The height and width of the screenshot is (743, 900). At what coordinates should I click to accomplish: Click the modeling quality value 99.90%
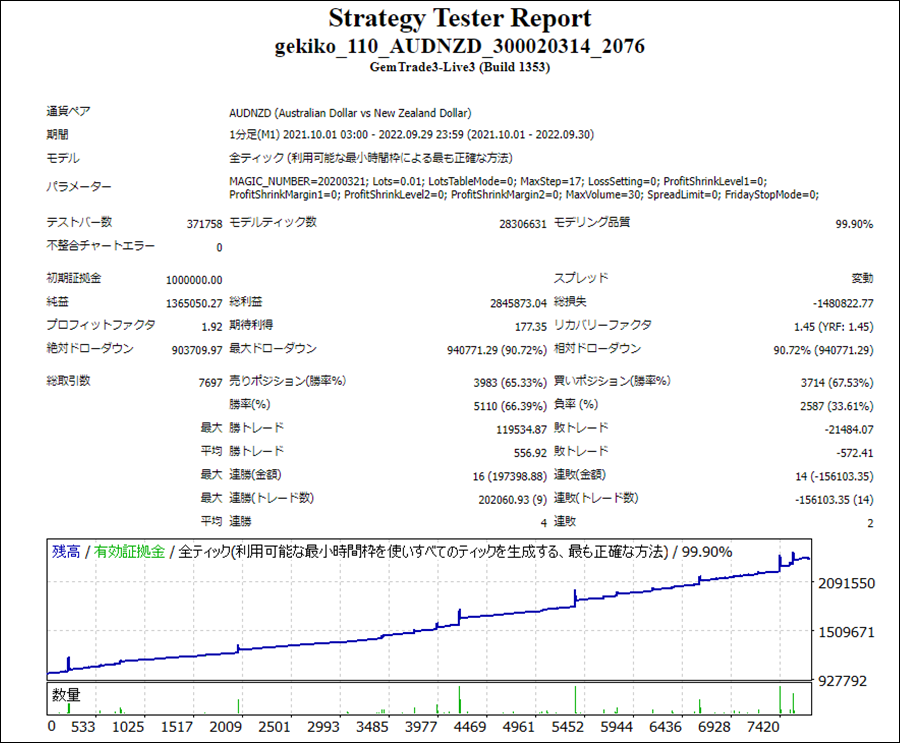click(x=853, y=225)
